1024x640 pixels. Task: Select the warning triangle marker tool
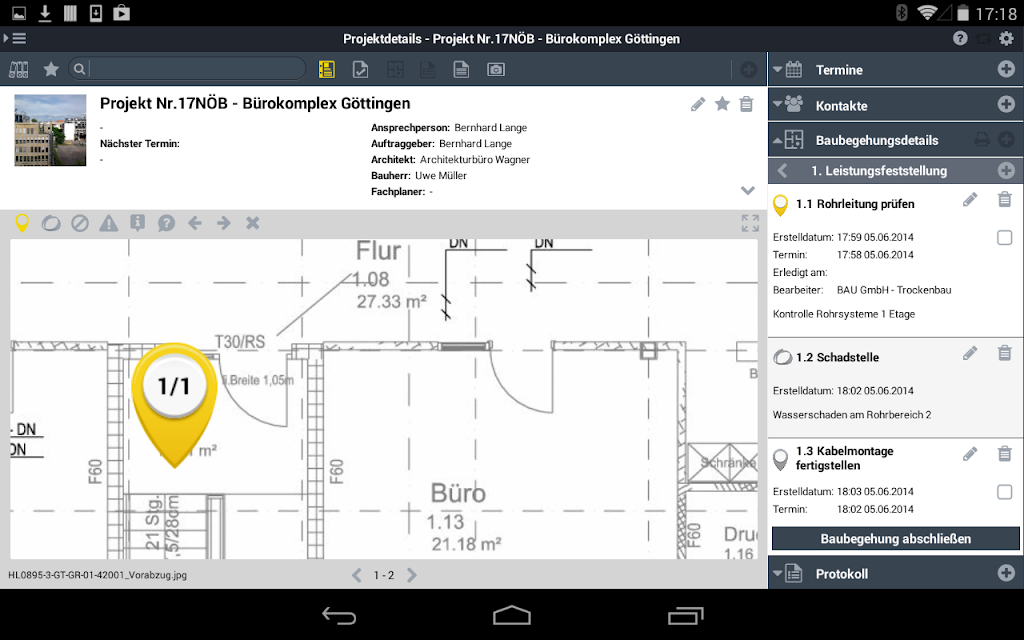point(108,223)
